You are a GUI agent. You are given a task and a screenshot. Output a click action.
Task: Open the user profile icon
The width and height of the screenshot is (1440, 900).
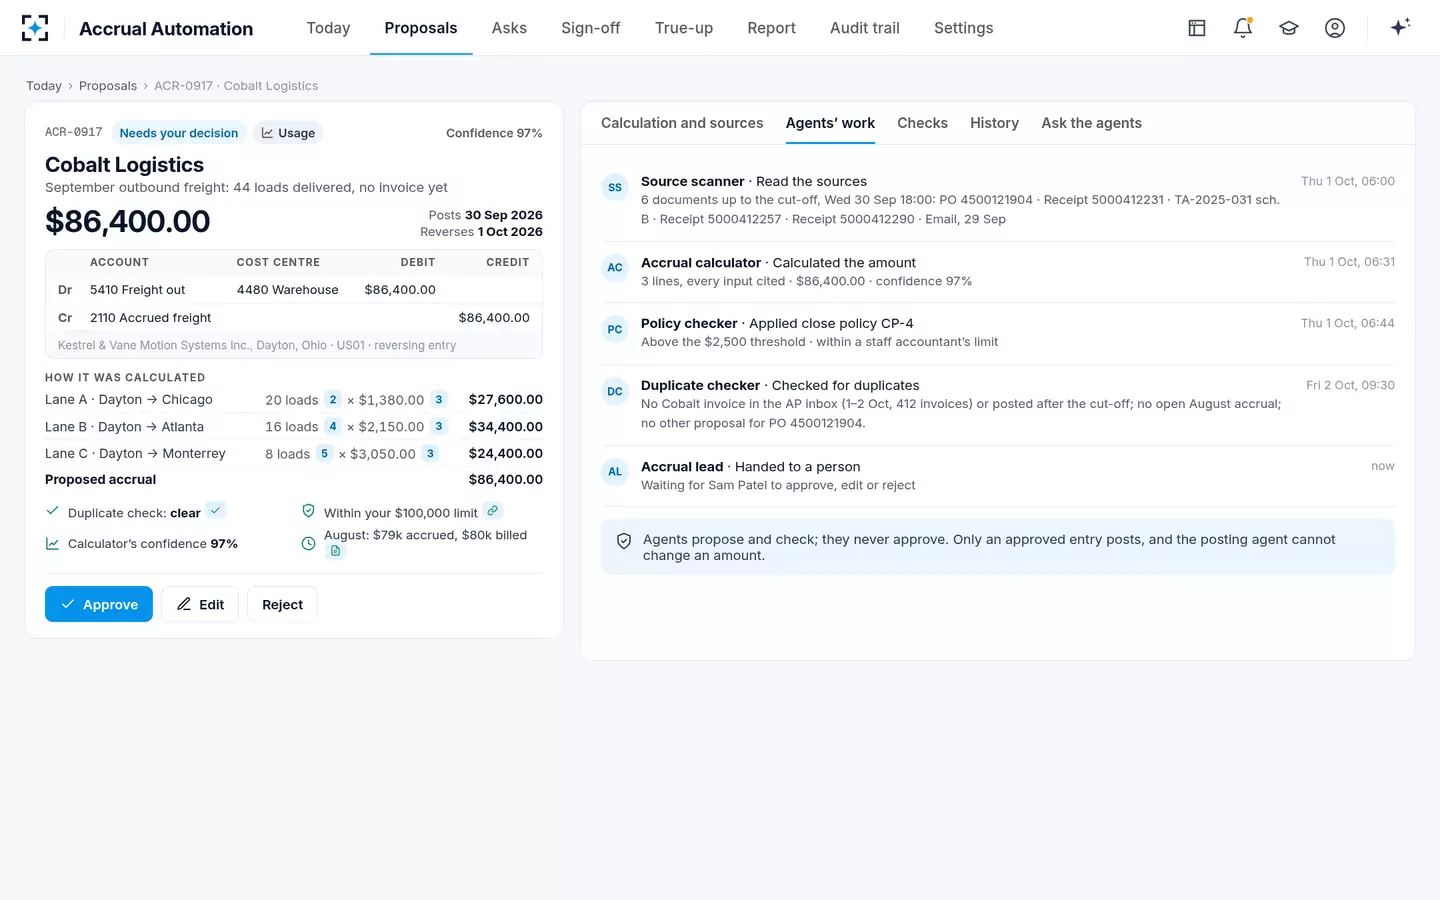pos(1335,28)
